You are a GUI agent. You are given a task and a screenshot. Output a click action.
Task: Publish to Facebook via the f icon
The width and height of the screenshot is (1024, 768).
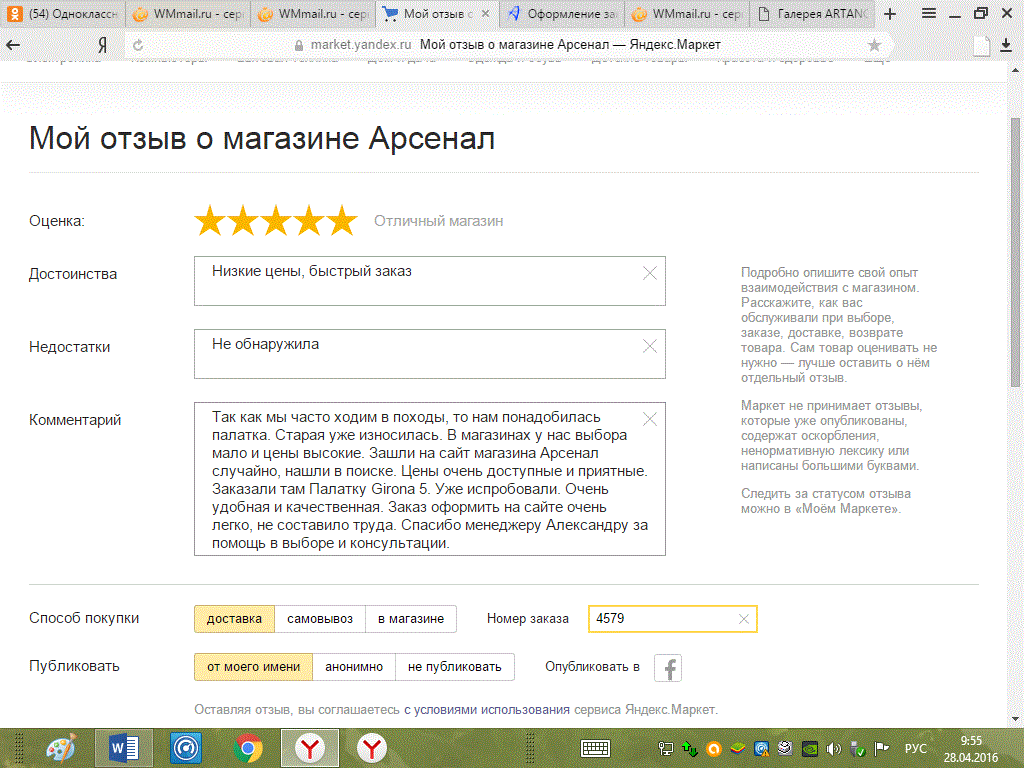click(x=668, y=667)
